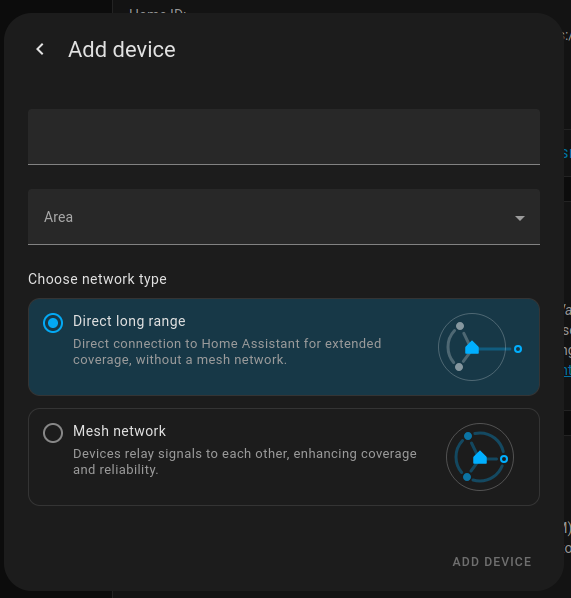This screenshot has width=571, height=598.
Task: Go back using the left chevron arrow
Action: tap(40, 49)
